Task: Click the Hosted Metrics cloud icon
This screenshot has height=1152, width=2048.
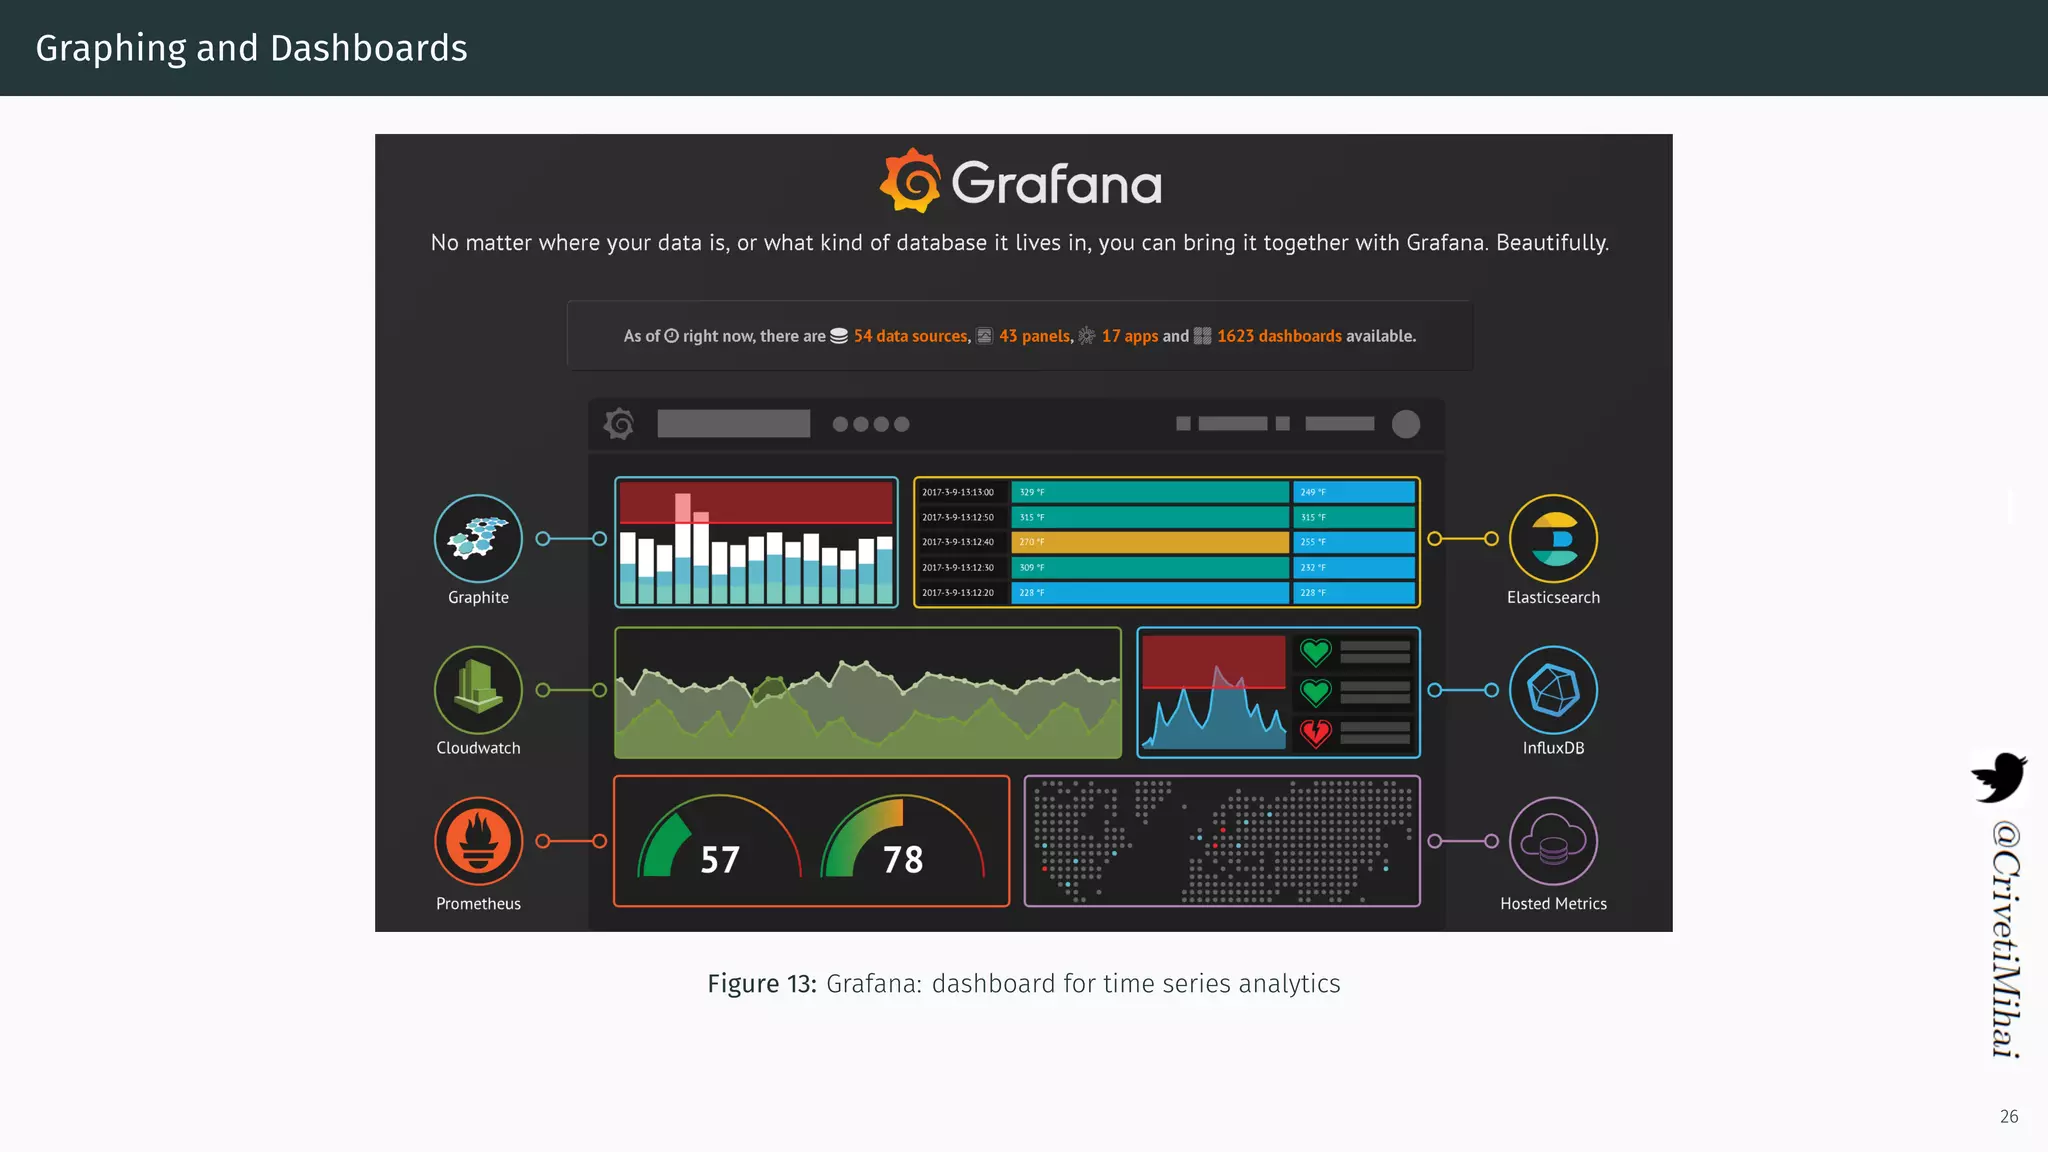Action: coord(1553,841)
